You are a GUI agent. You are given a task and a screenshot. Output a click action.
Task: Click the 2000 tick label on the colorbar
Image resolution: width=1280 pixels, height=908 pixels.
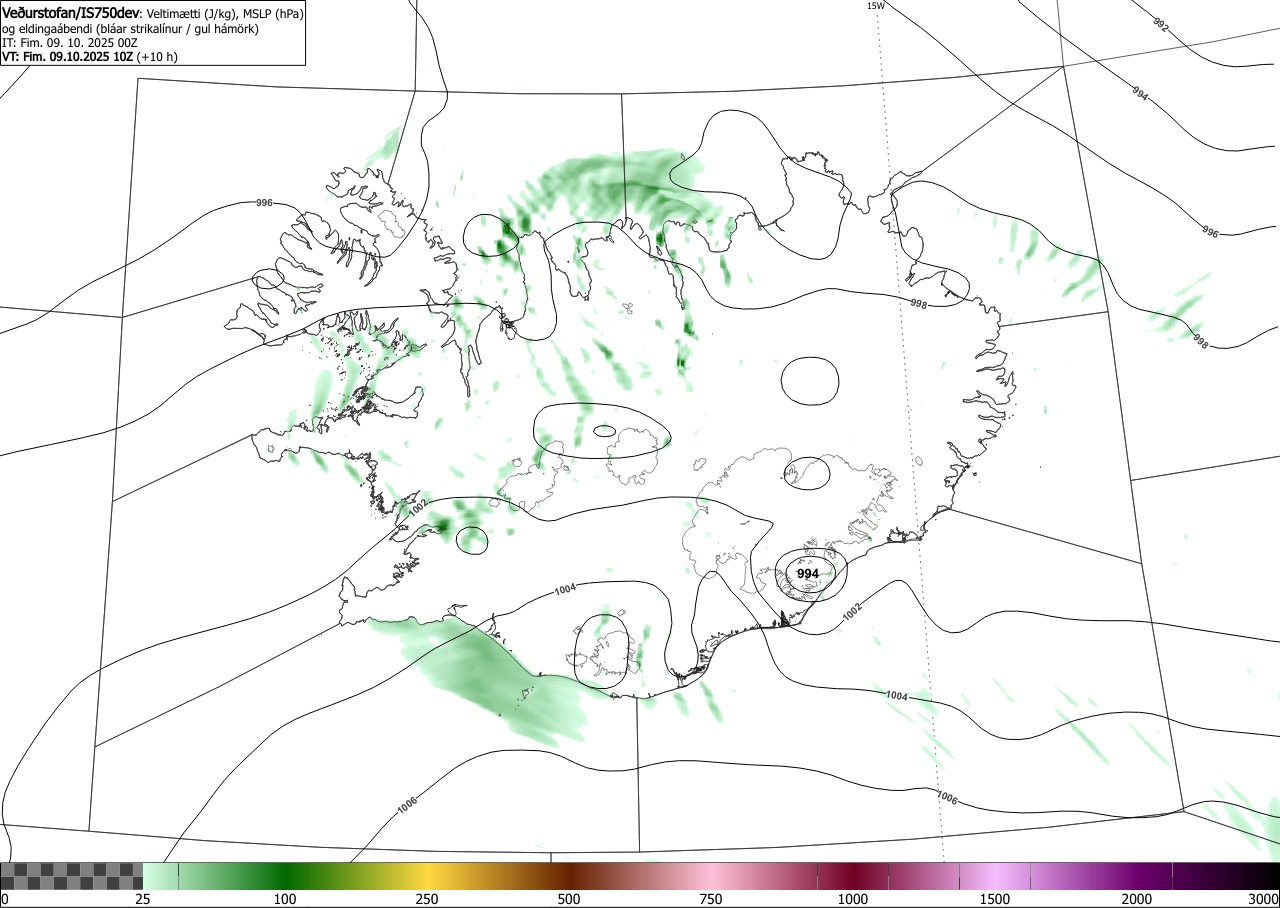[x=1137, y=899]
